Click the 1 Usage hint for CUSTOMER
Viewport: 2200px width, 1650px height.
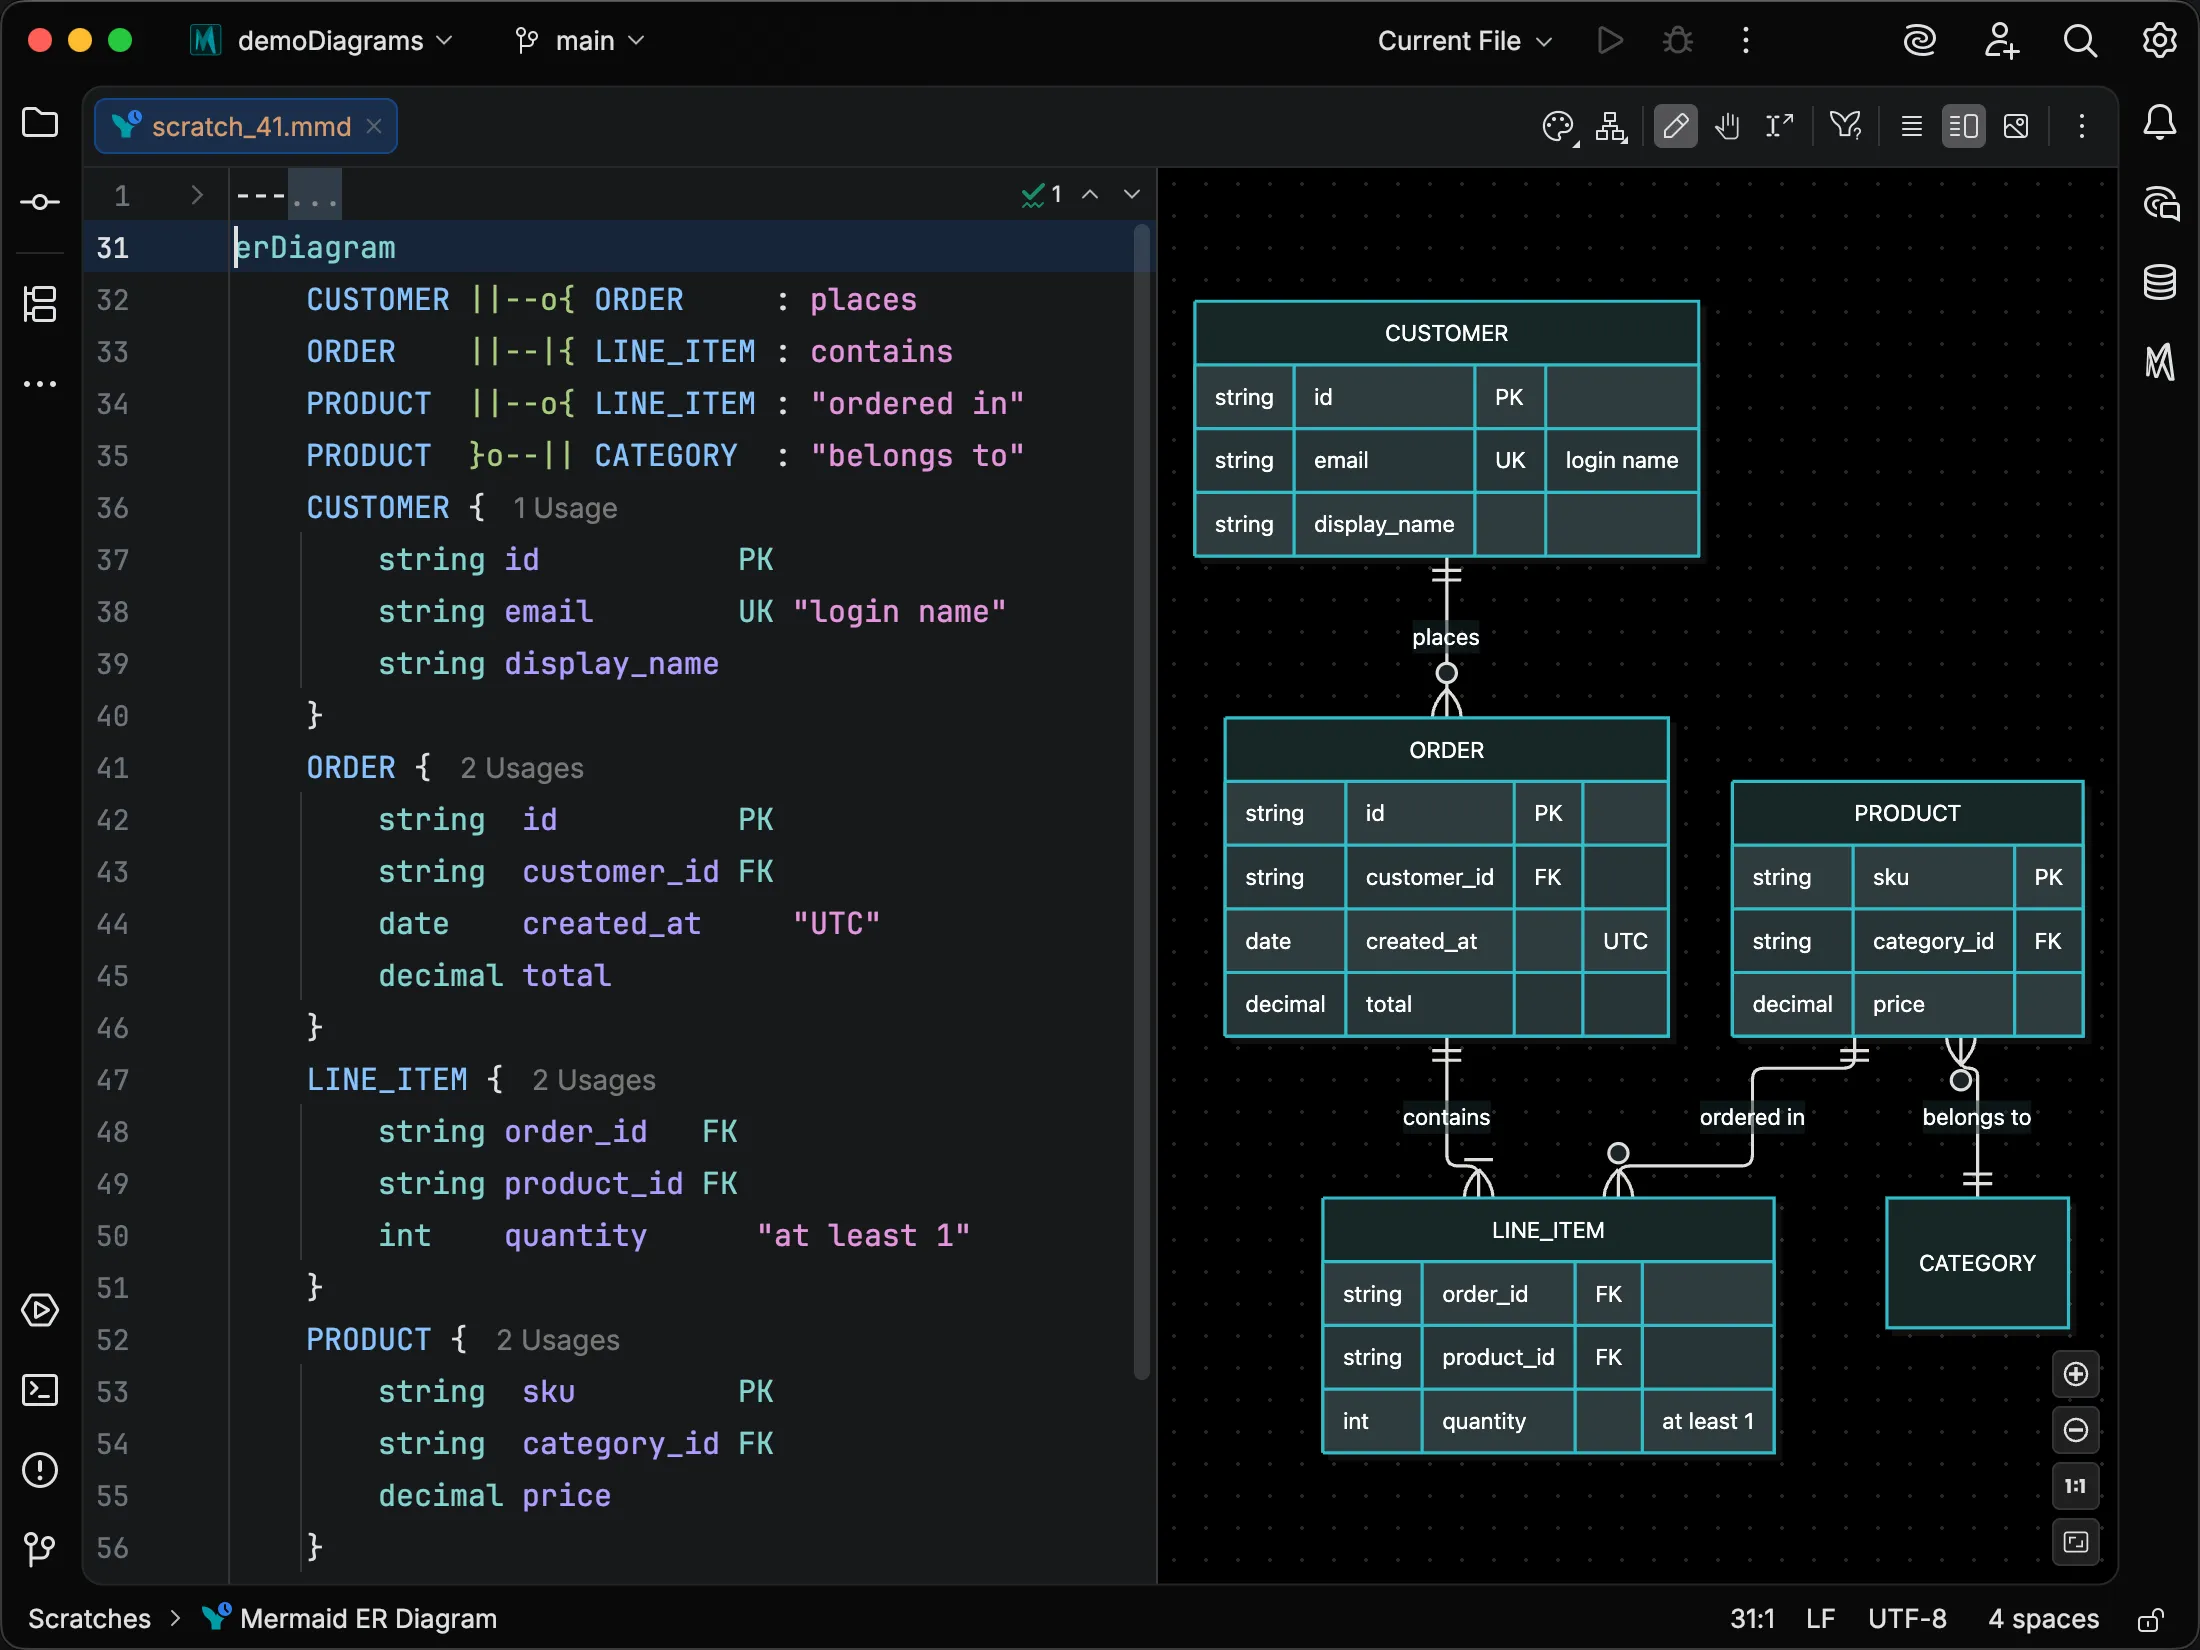tap(565, 508)
